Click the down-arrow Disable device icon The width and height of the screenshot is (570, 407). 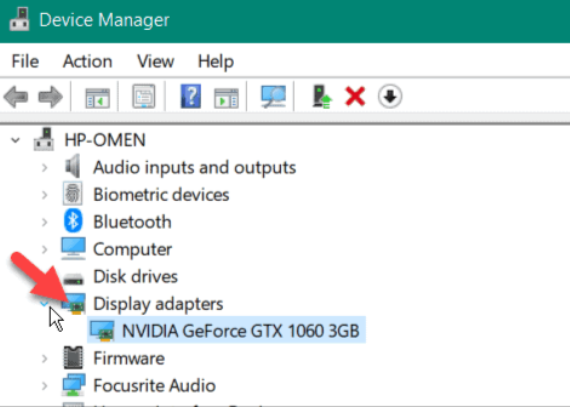[x=390, y=97]
